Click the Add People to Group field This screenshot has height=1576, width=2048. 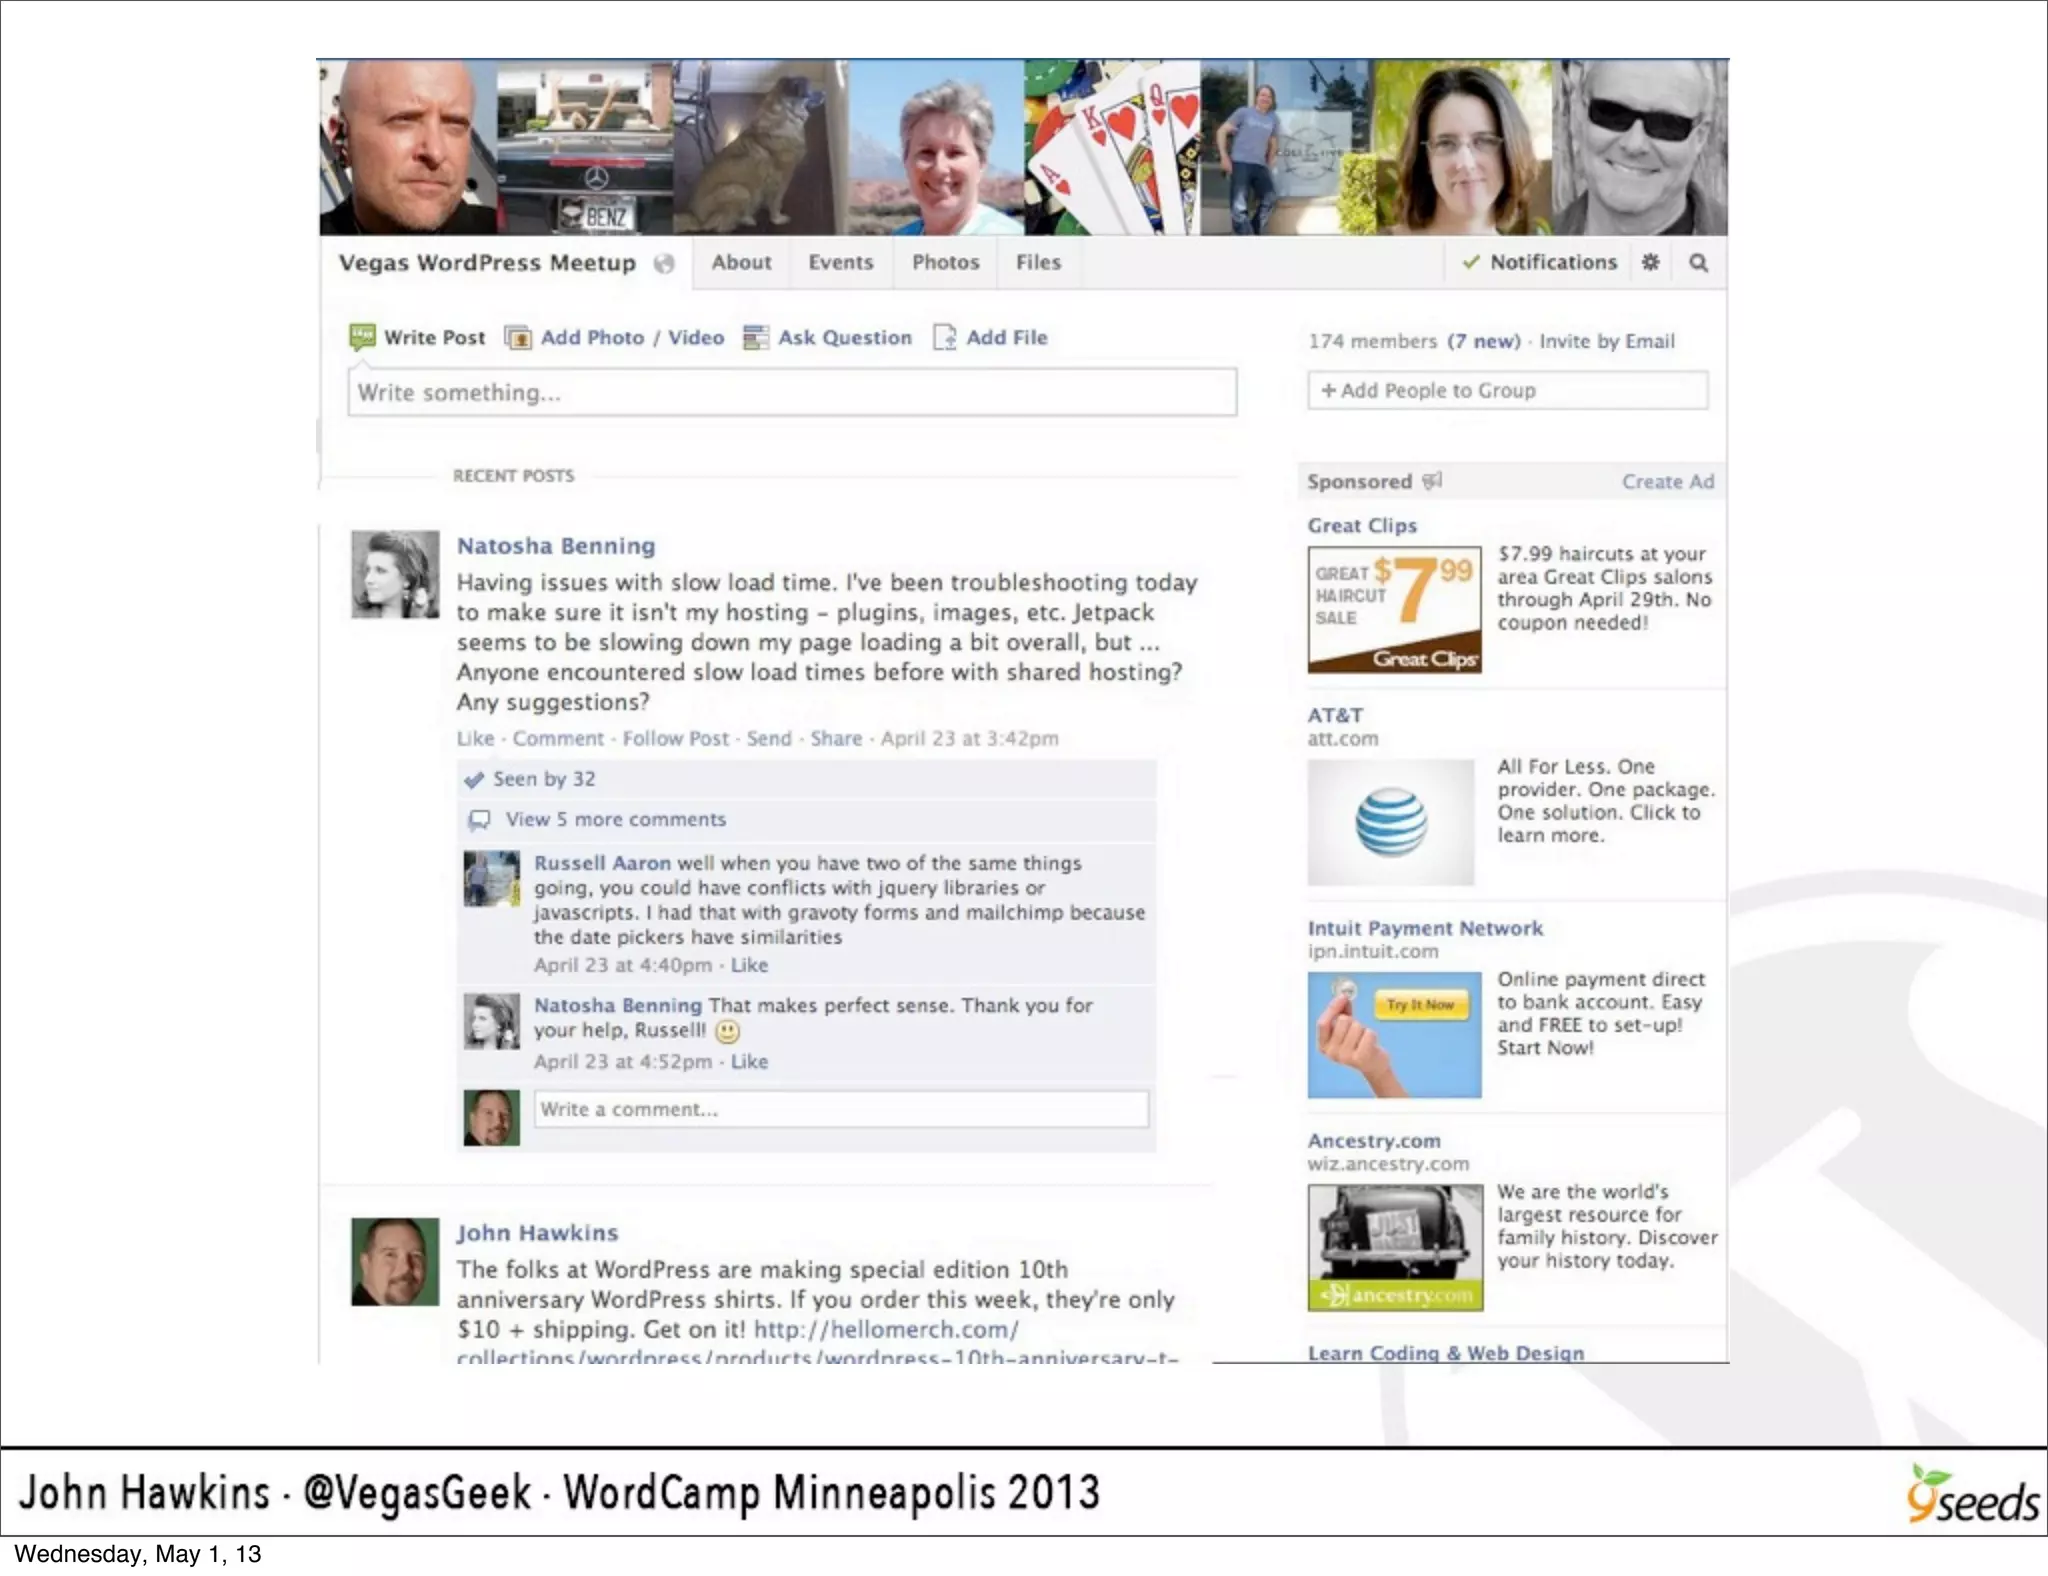[x=1507, y=390]
